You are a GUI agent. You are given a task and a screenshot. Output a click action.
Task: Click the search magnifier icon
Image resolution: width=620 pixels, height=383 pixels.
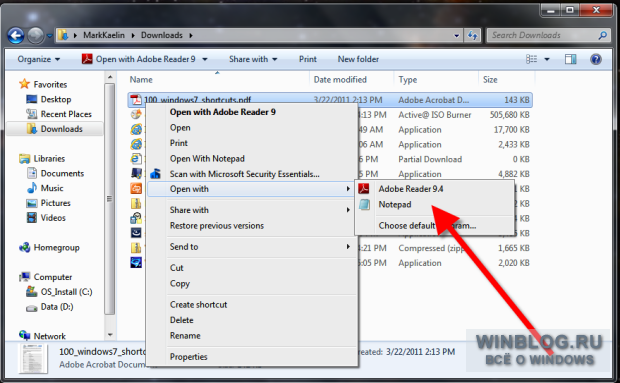[603, 36]
